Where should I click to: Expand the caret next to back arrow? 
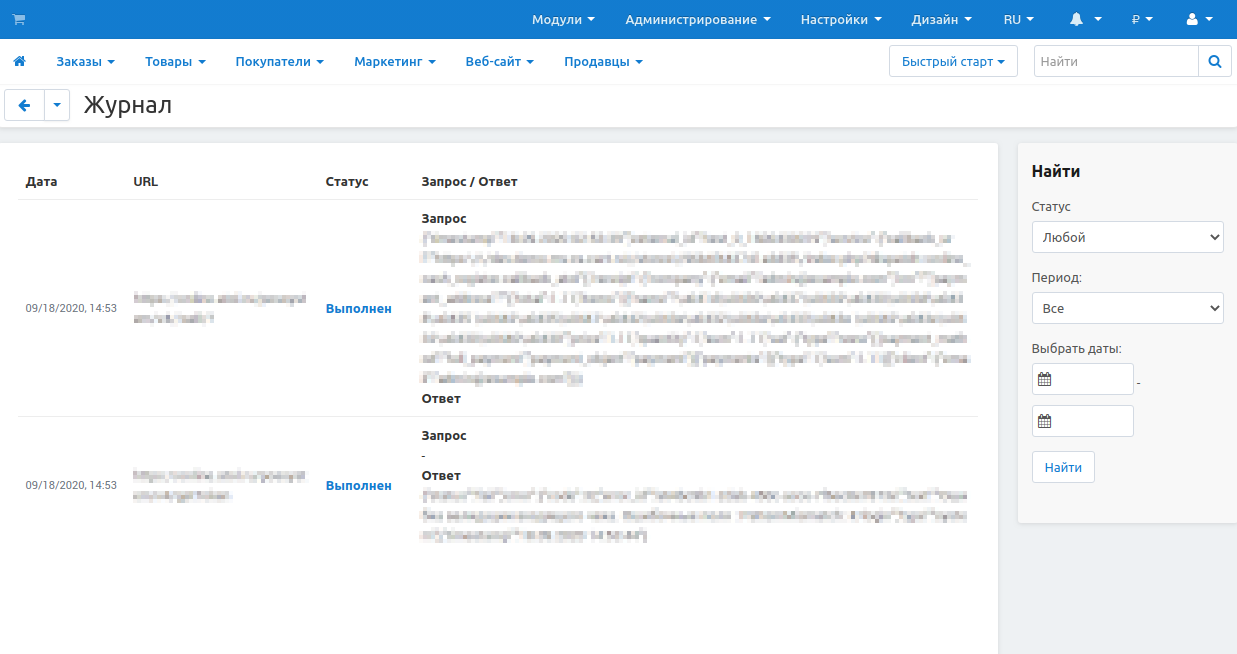tap(57, 105)
